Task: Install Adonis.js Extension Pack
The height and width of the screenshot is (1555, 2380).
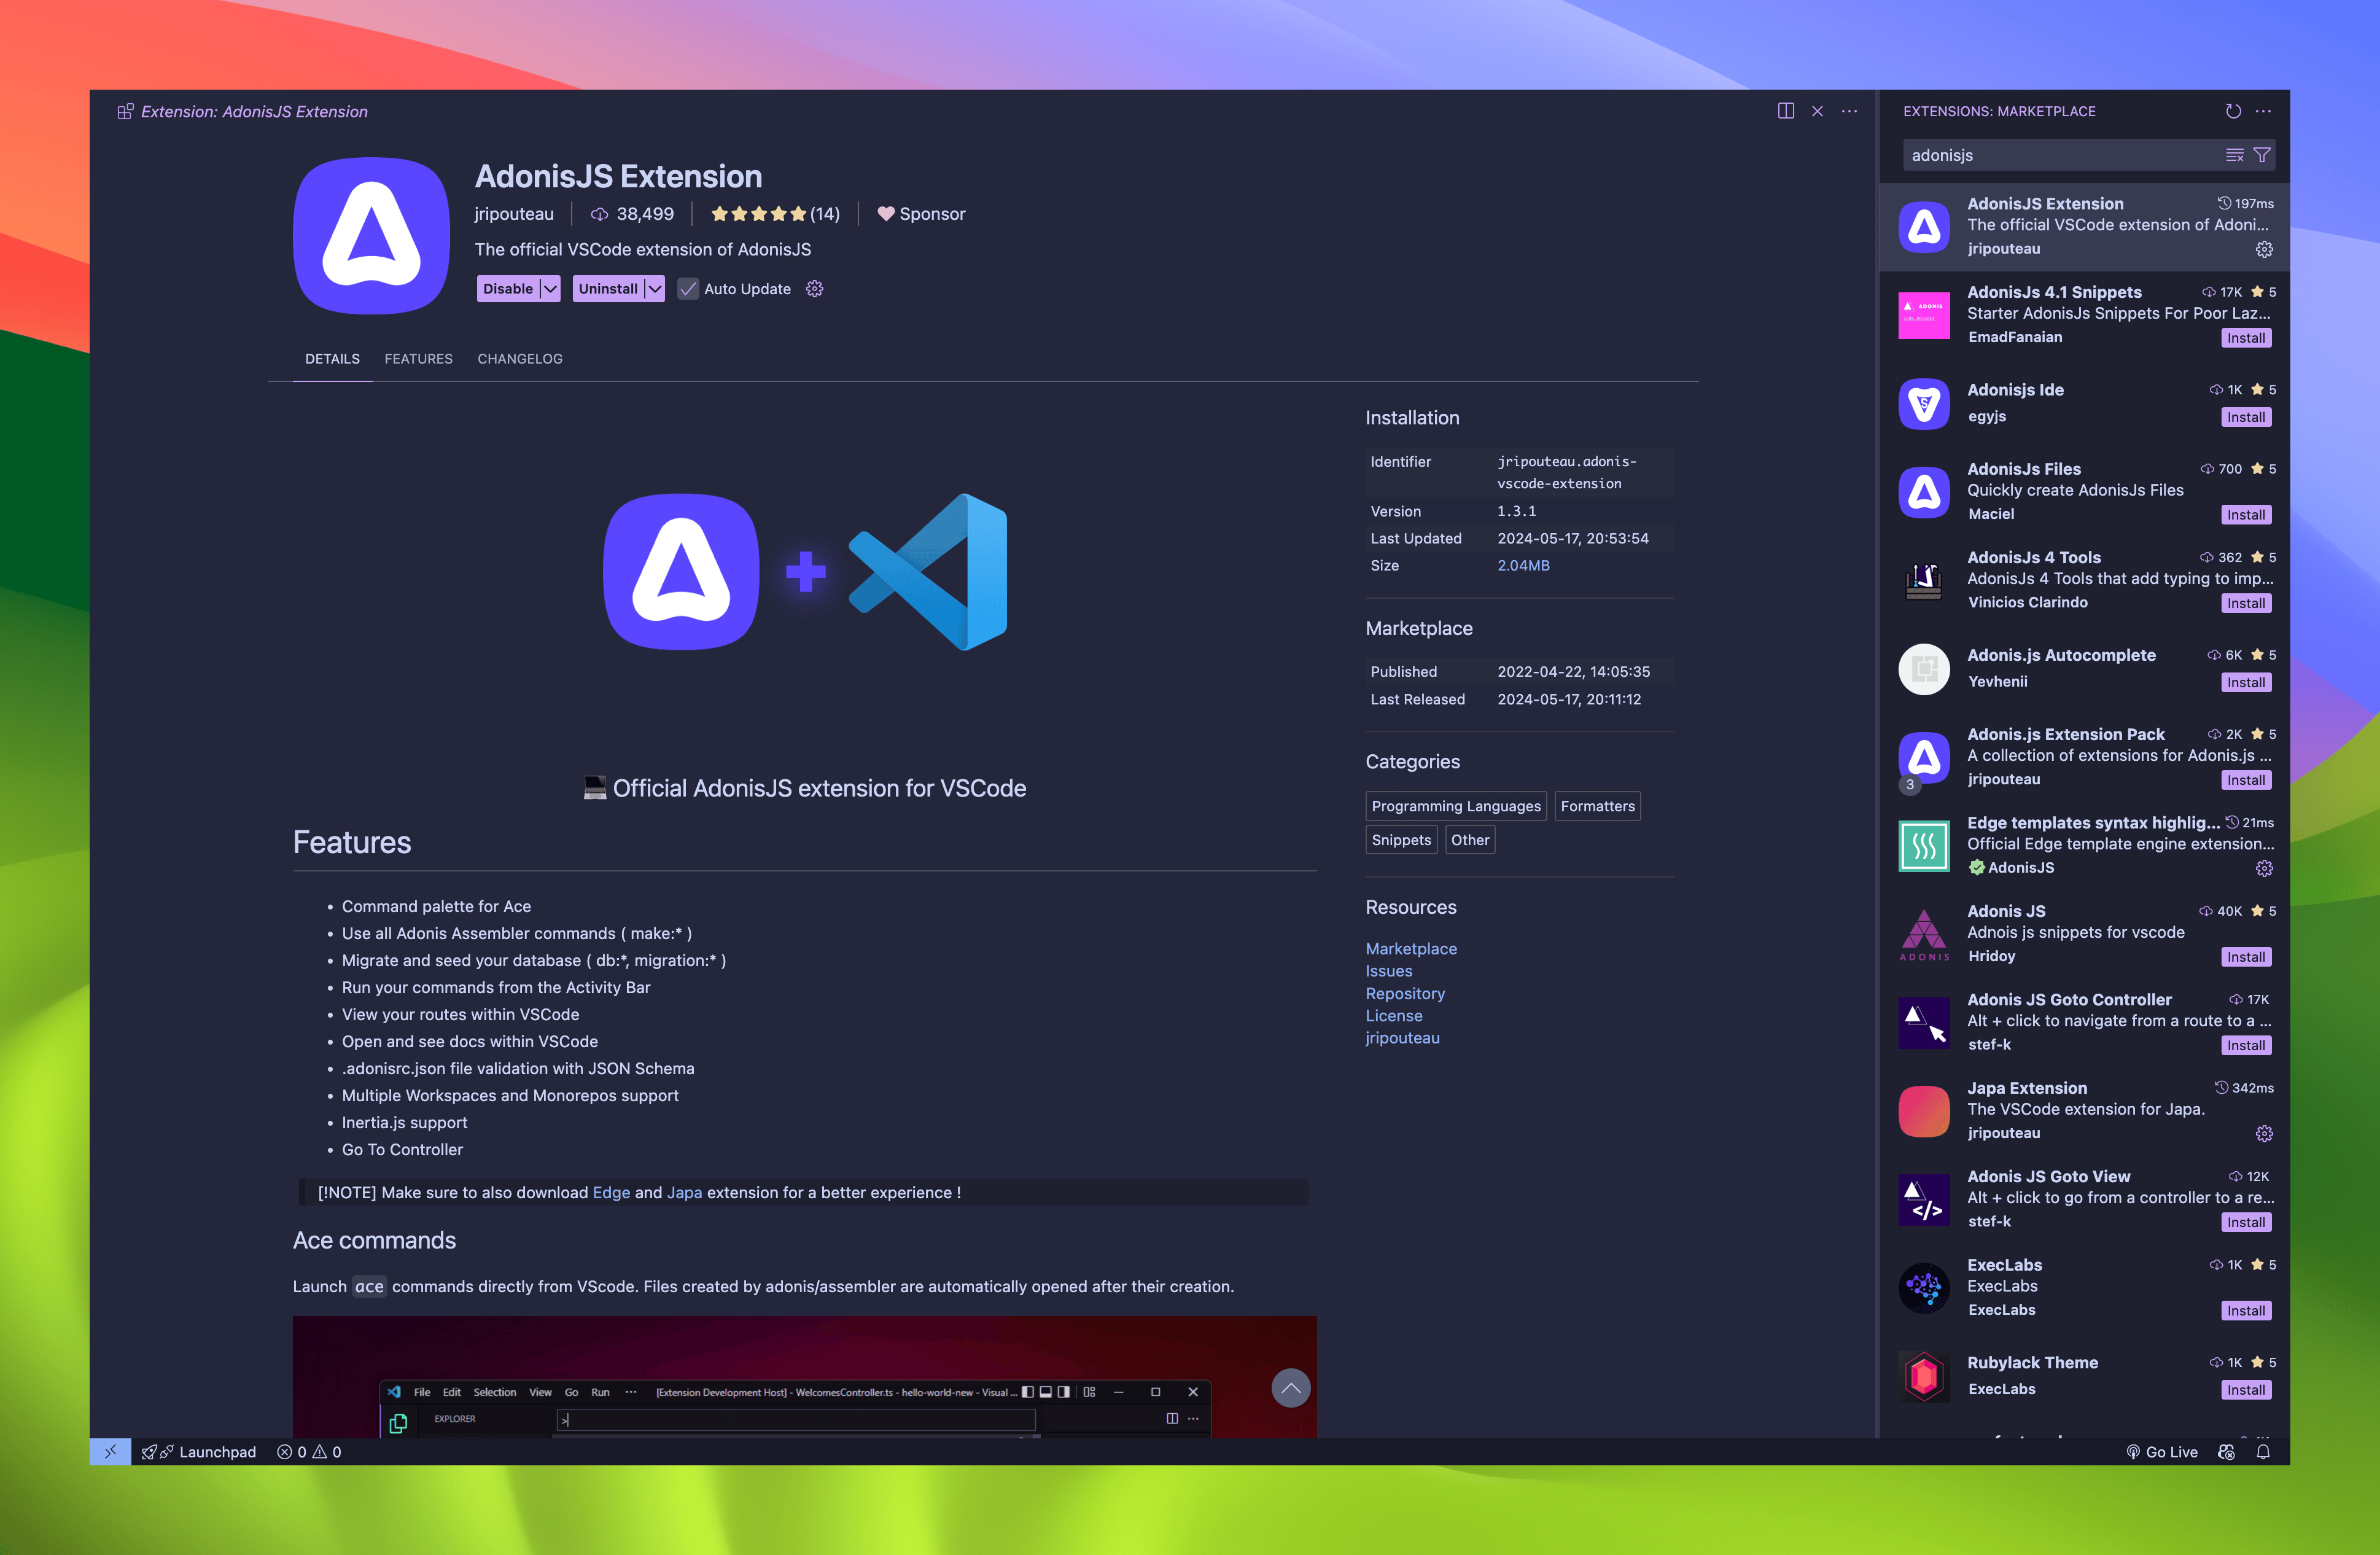Action: coord(2245,780)
